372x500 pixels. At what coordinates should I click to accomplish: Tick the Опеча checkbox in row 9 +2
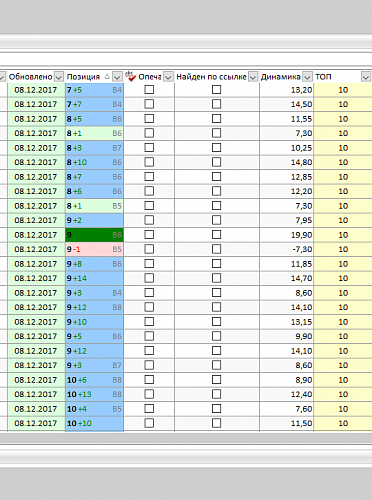(149, 220)
